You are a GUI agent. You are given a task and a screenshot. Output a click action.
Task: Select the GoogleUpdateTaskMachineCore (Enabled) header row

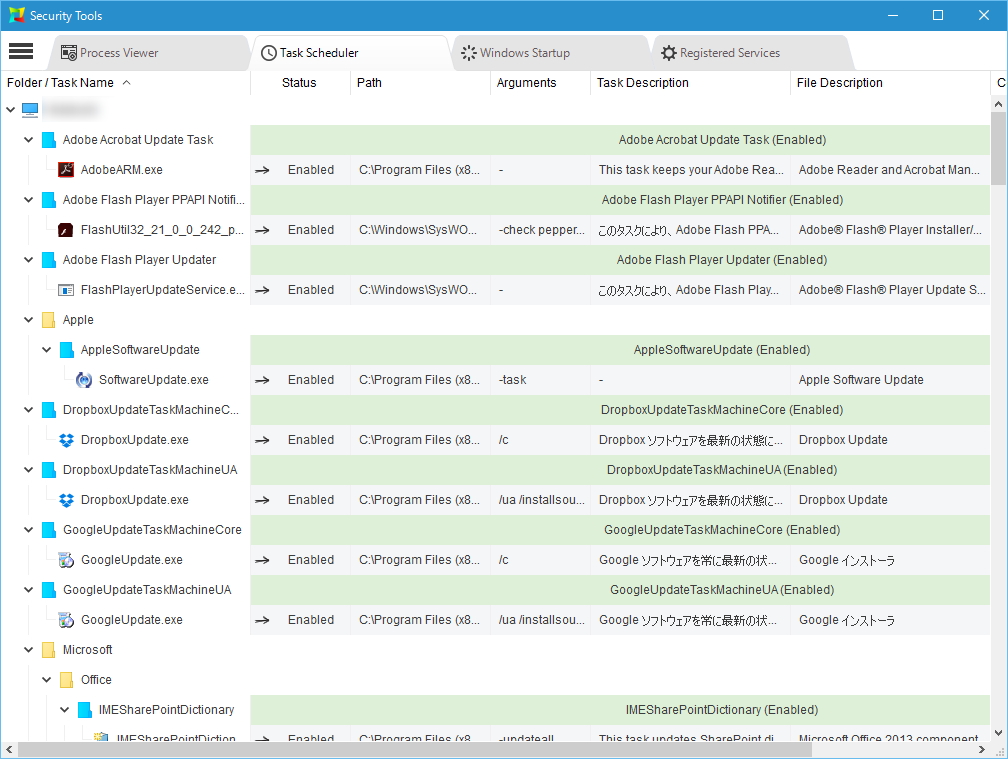[620, 530]
